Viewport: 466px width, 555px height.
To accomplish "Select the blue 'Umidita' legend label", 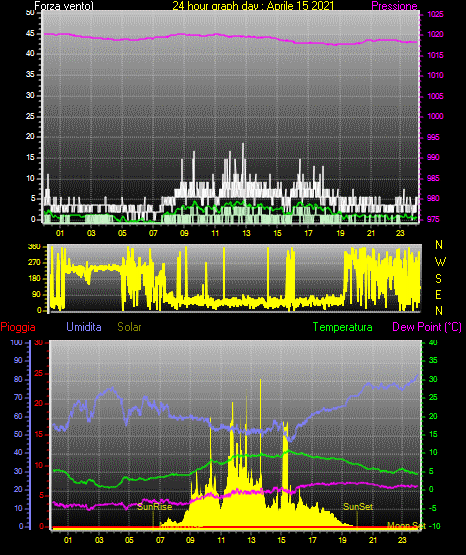I will 84,327.
